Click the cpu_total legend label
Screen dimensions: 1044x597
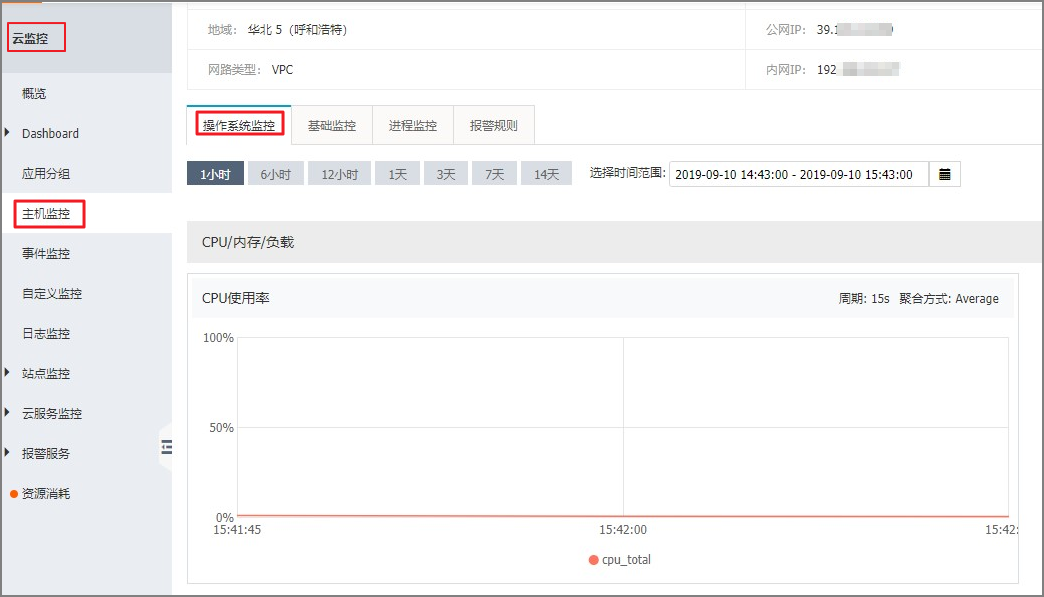pos(627,560)
